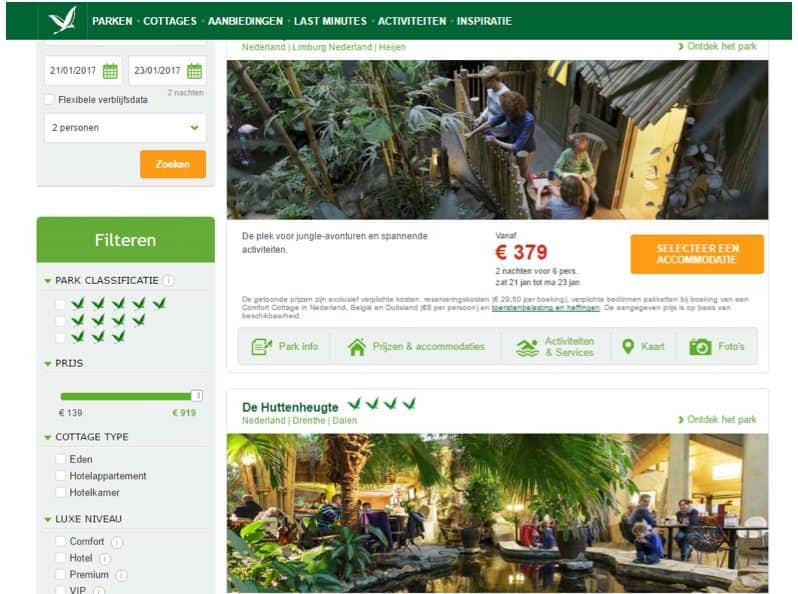Open the 2 personen dropdown

pyautogui.click(x=125, y=128)
